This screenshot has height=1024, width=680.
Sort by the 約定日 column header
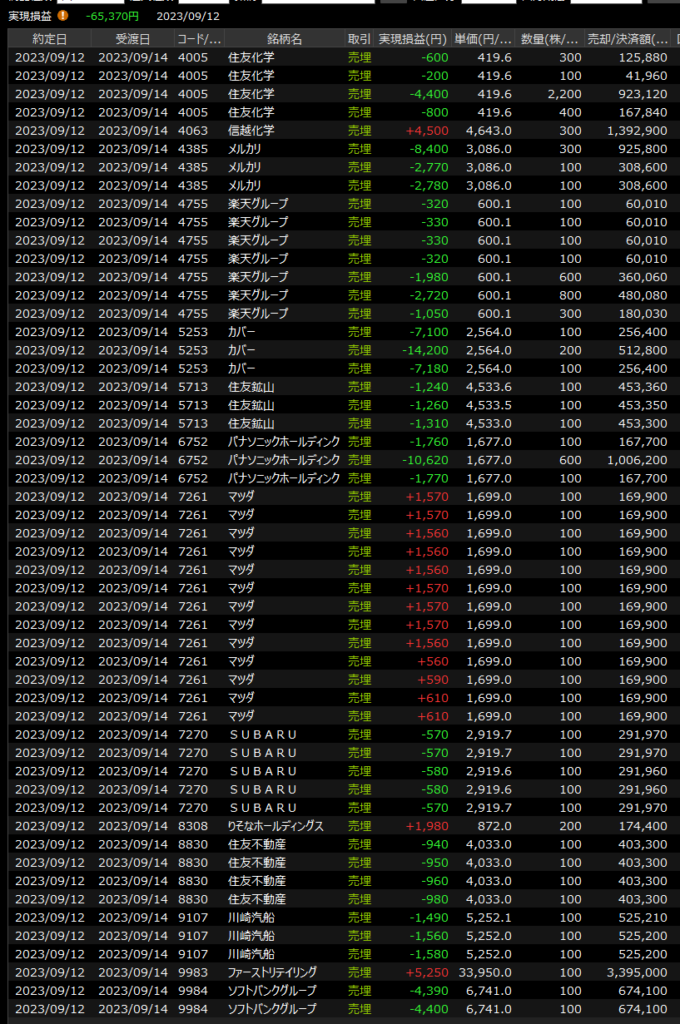point(49,38)
